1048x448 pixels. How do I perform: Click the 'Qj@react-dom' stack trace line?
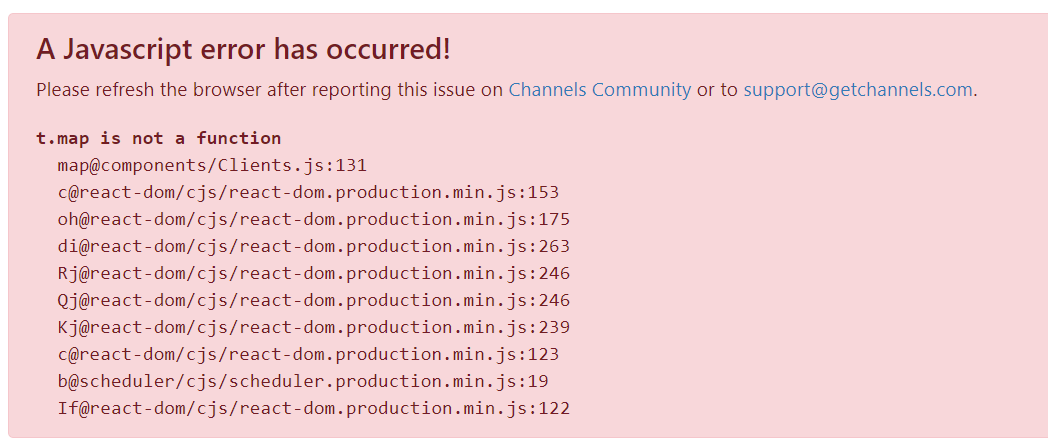coord(313,300)
